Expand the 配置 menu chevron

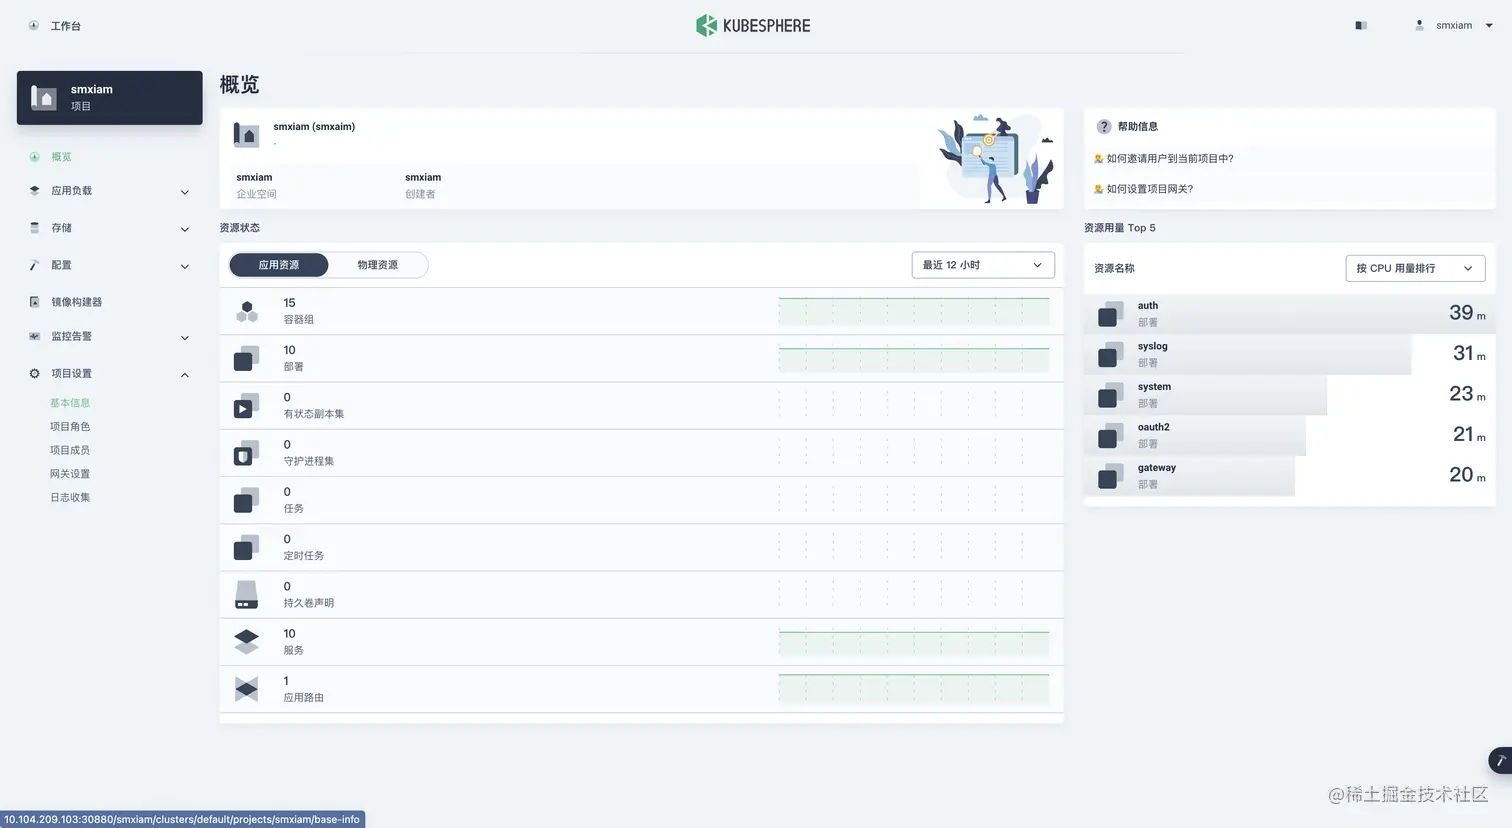tap(184, 266)
